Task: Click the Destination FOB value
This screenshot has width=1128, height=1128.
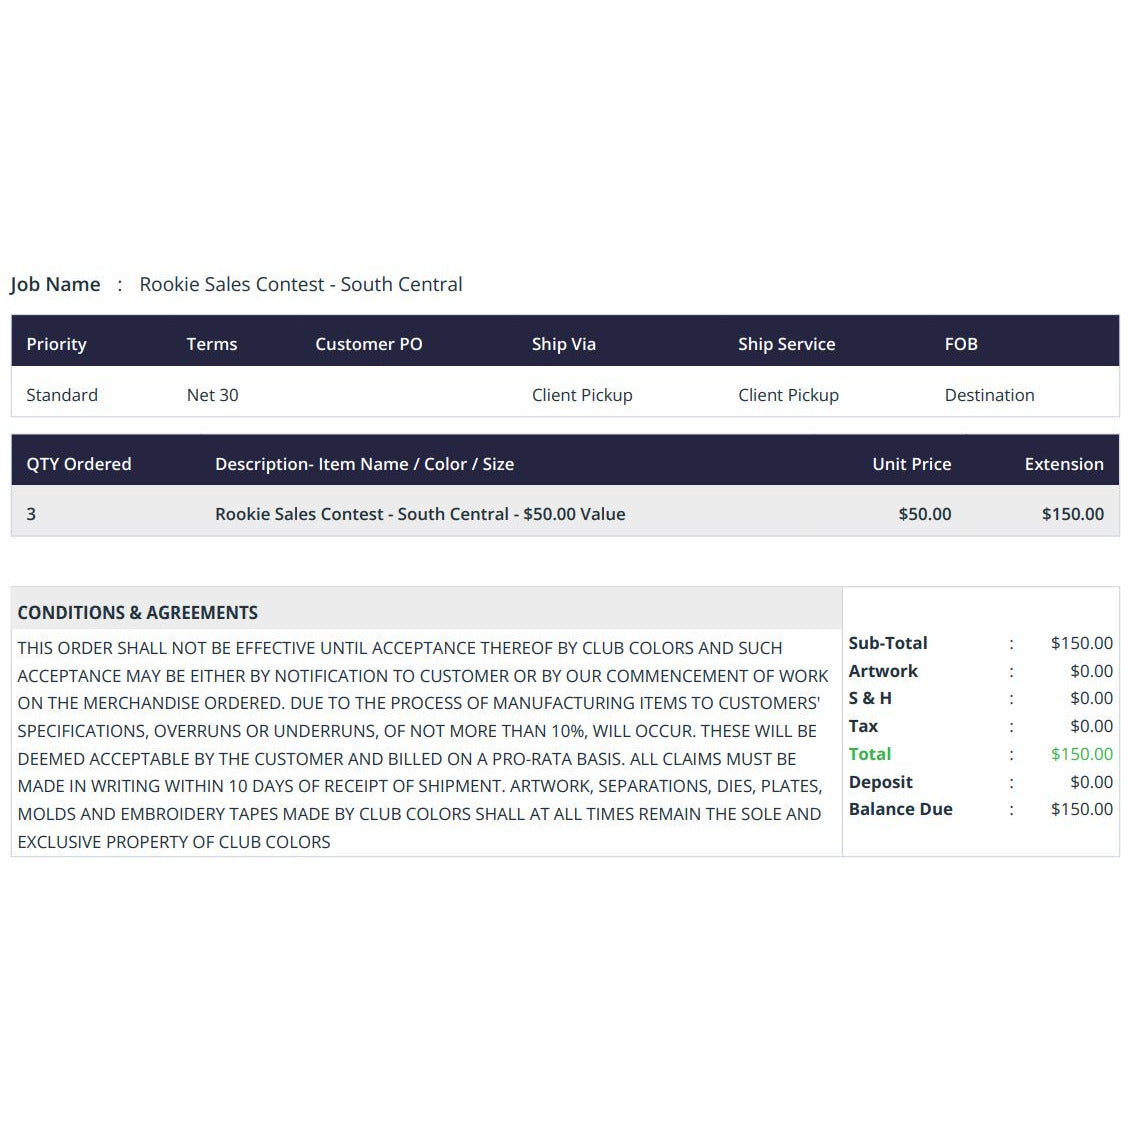Action: (x=989, y=395)
